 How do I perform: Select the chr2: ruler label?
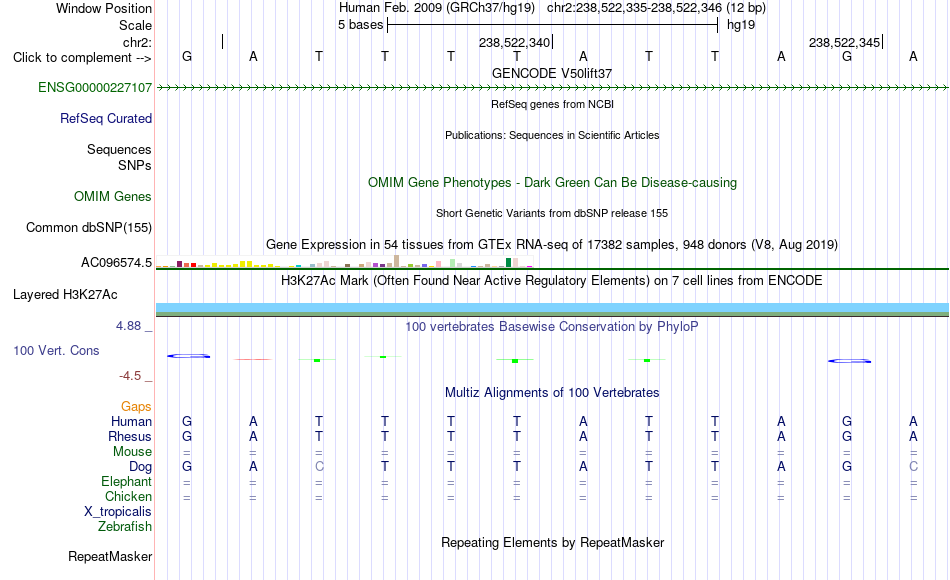point(137,42)
